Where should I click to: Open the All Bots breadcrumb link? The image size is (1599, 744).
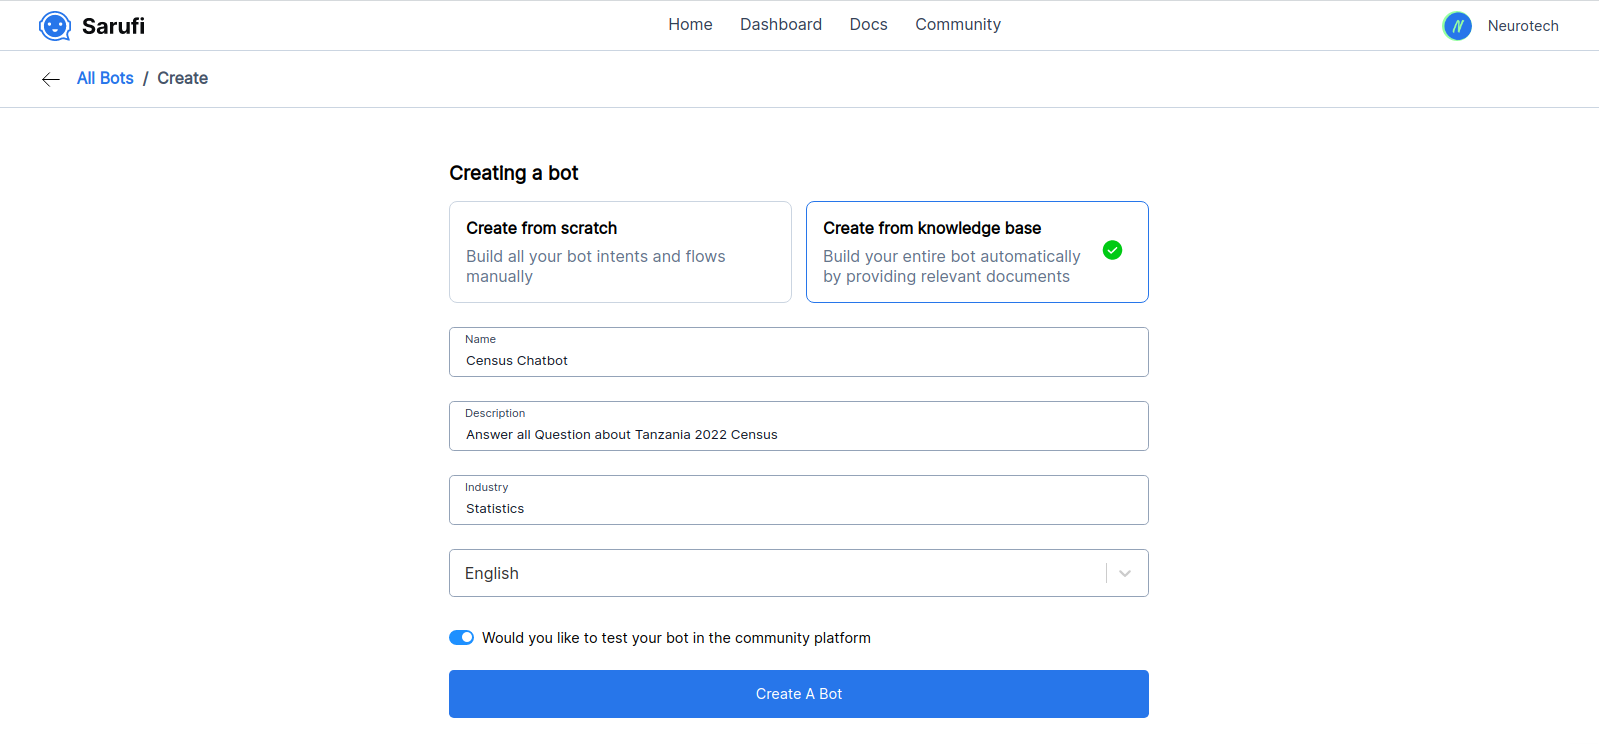[105, 78]
